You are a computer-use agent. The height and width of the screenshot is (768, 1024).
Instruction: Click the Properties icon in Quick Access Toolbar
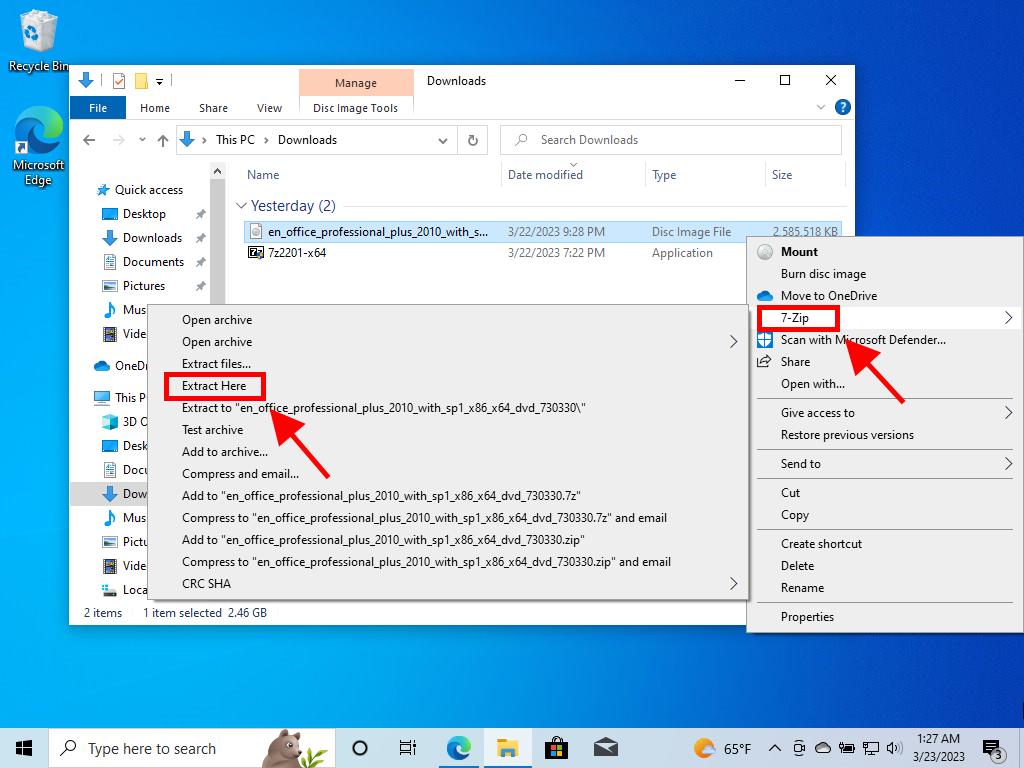(x=119, y=81)
